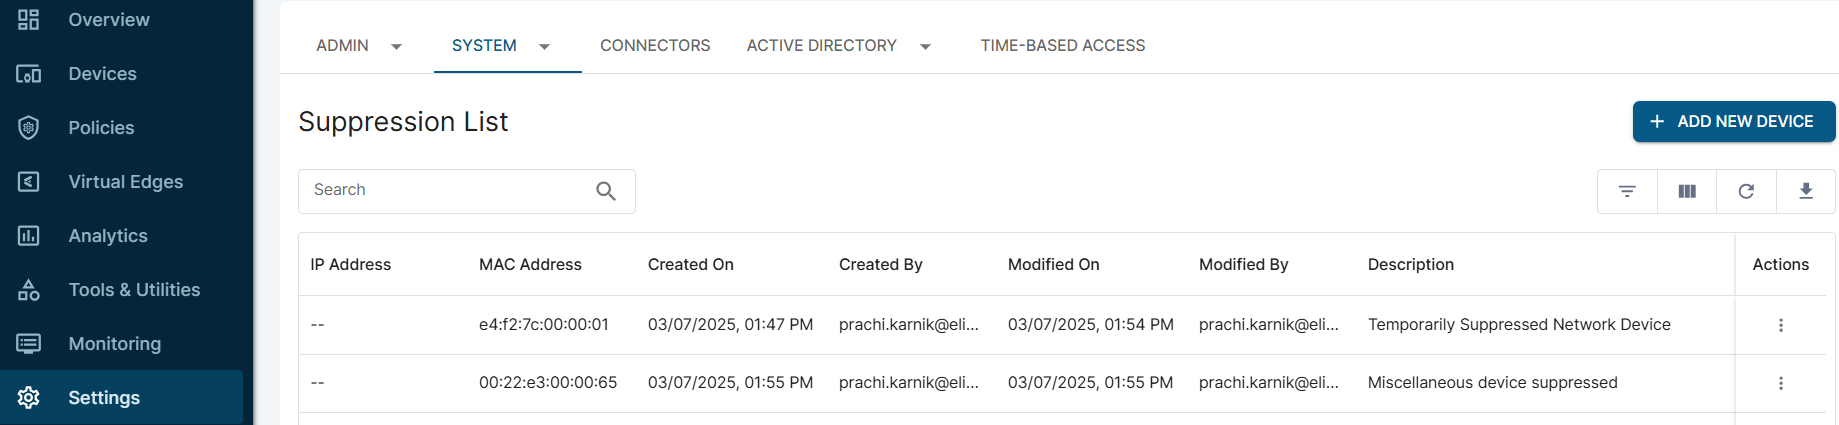This screenshot has width=1839, height=425.
Task: Focus the Search input field
Action: pos(445,190)
